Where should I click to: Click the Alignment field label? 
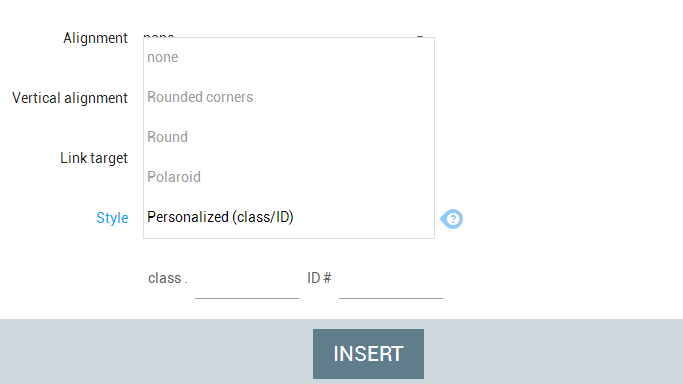point(95,38)
